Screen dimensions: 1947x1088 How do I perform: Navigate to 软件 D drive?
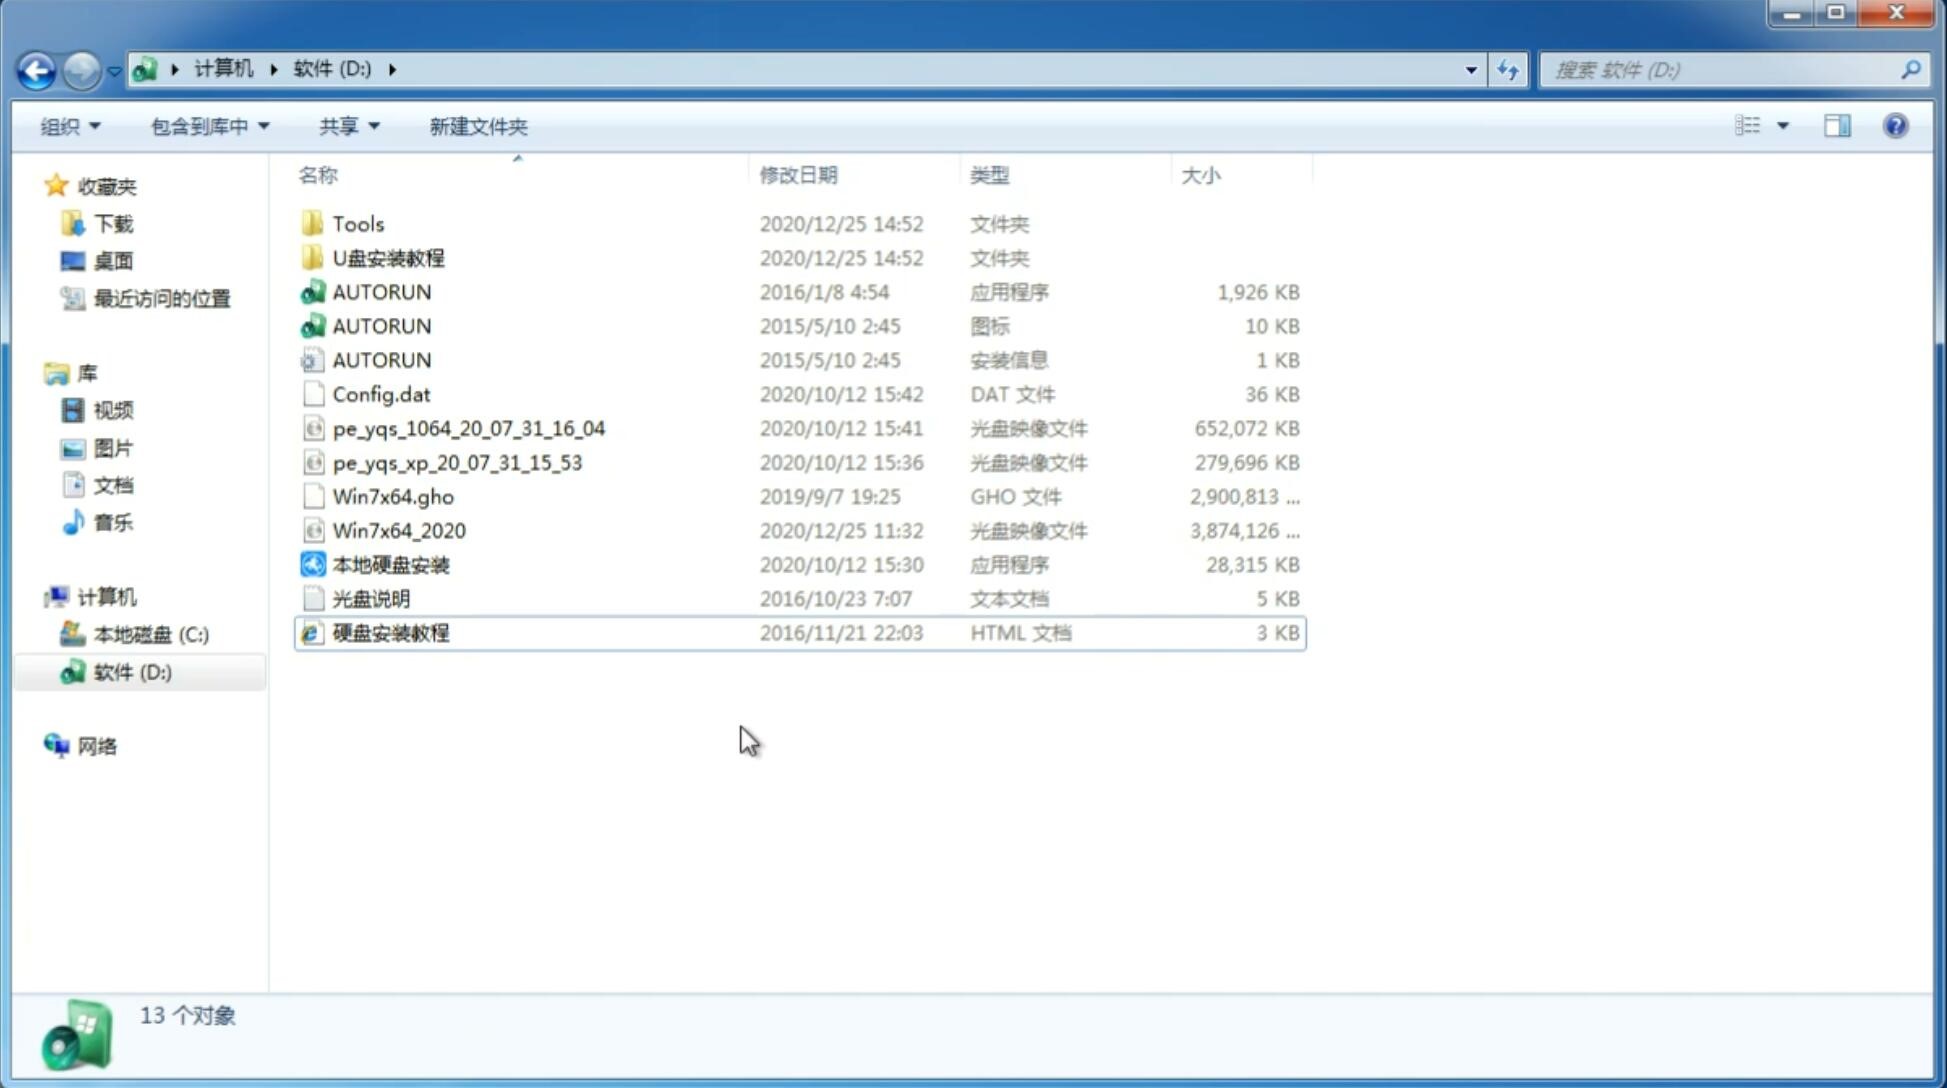[132, 671]
